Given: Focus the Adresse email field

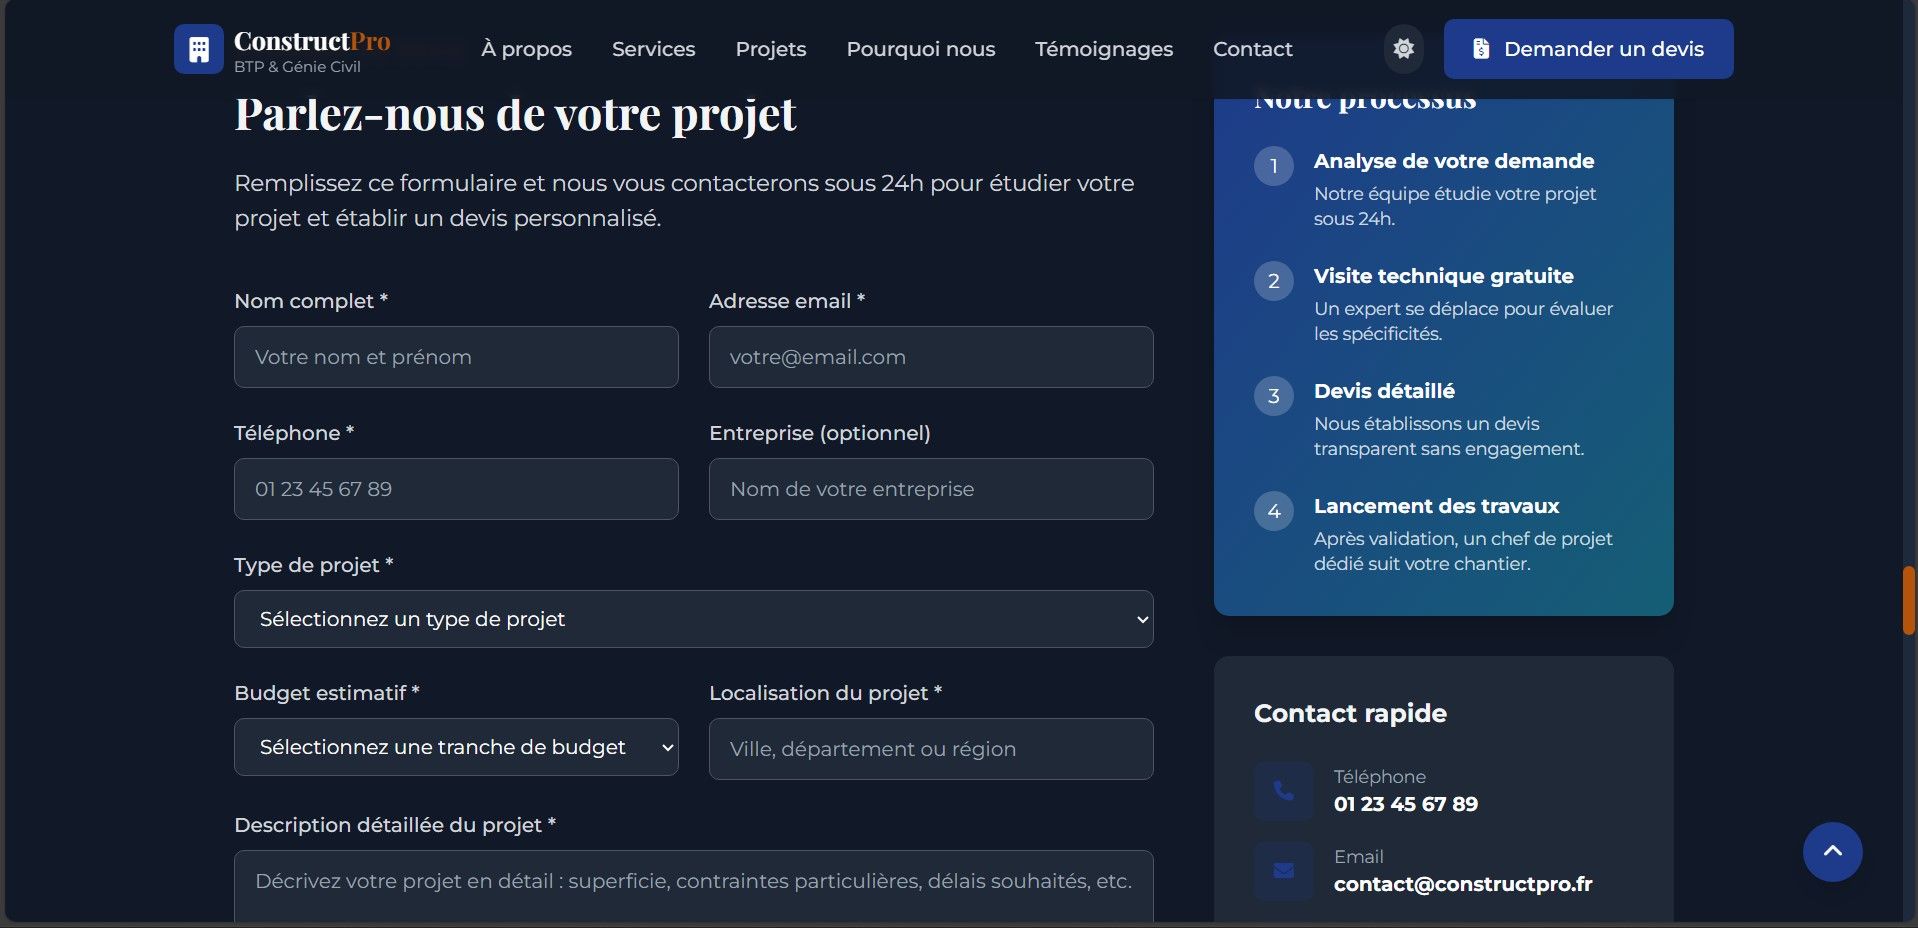Looking at the screenshot, I should click(x=930, y=357).
